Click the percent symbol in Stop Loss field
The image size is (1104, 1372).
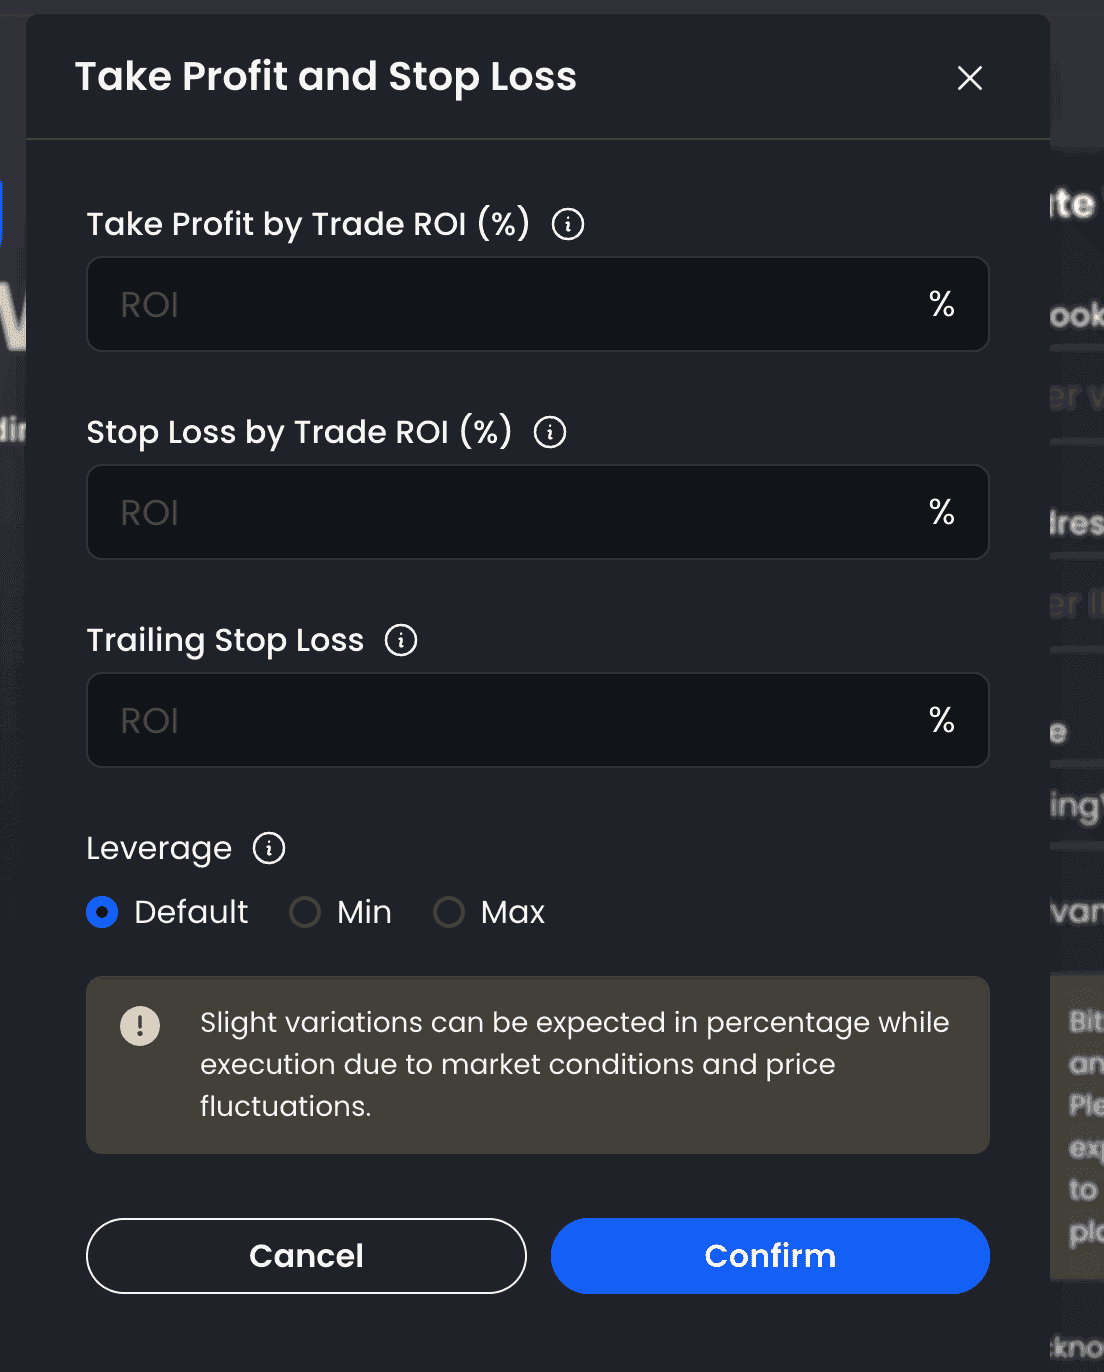pos(941,512)
